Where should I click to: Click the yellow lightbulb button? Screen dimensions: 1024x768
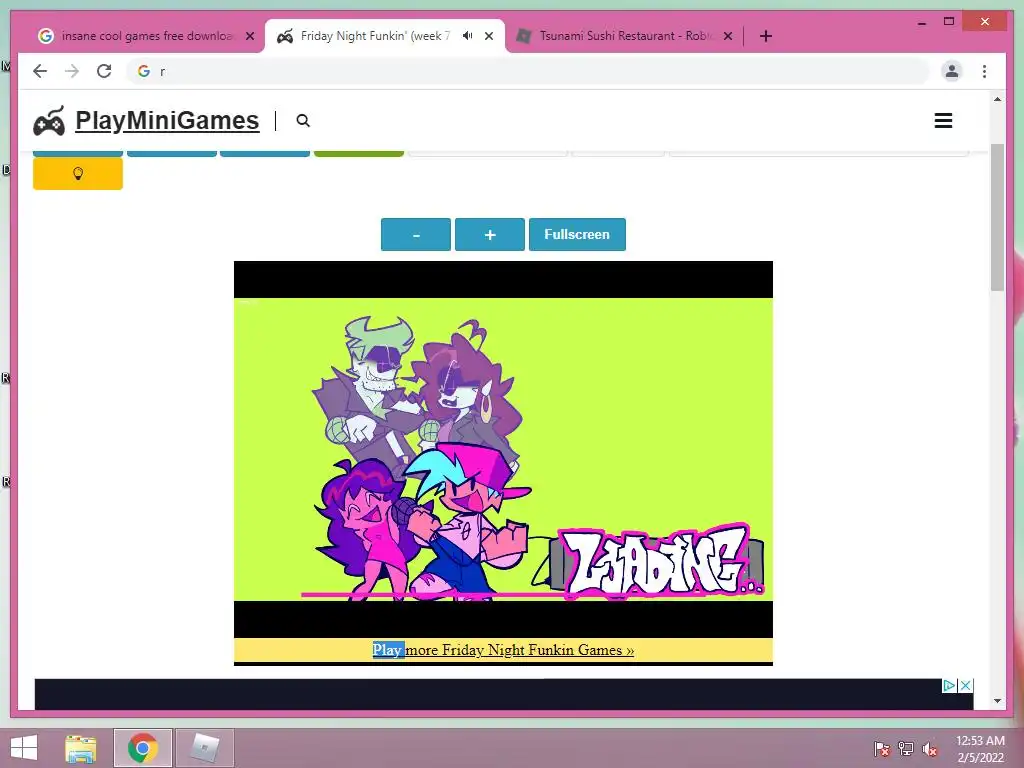click(x=78, y=174)
